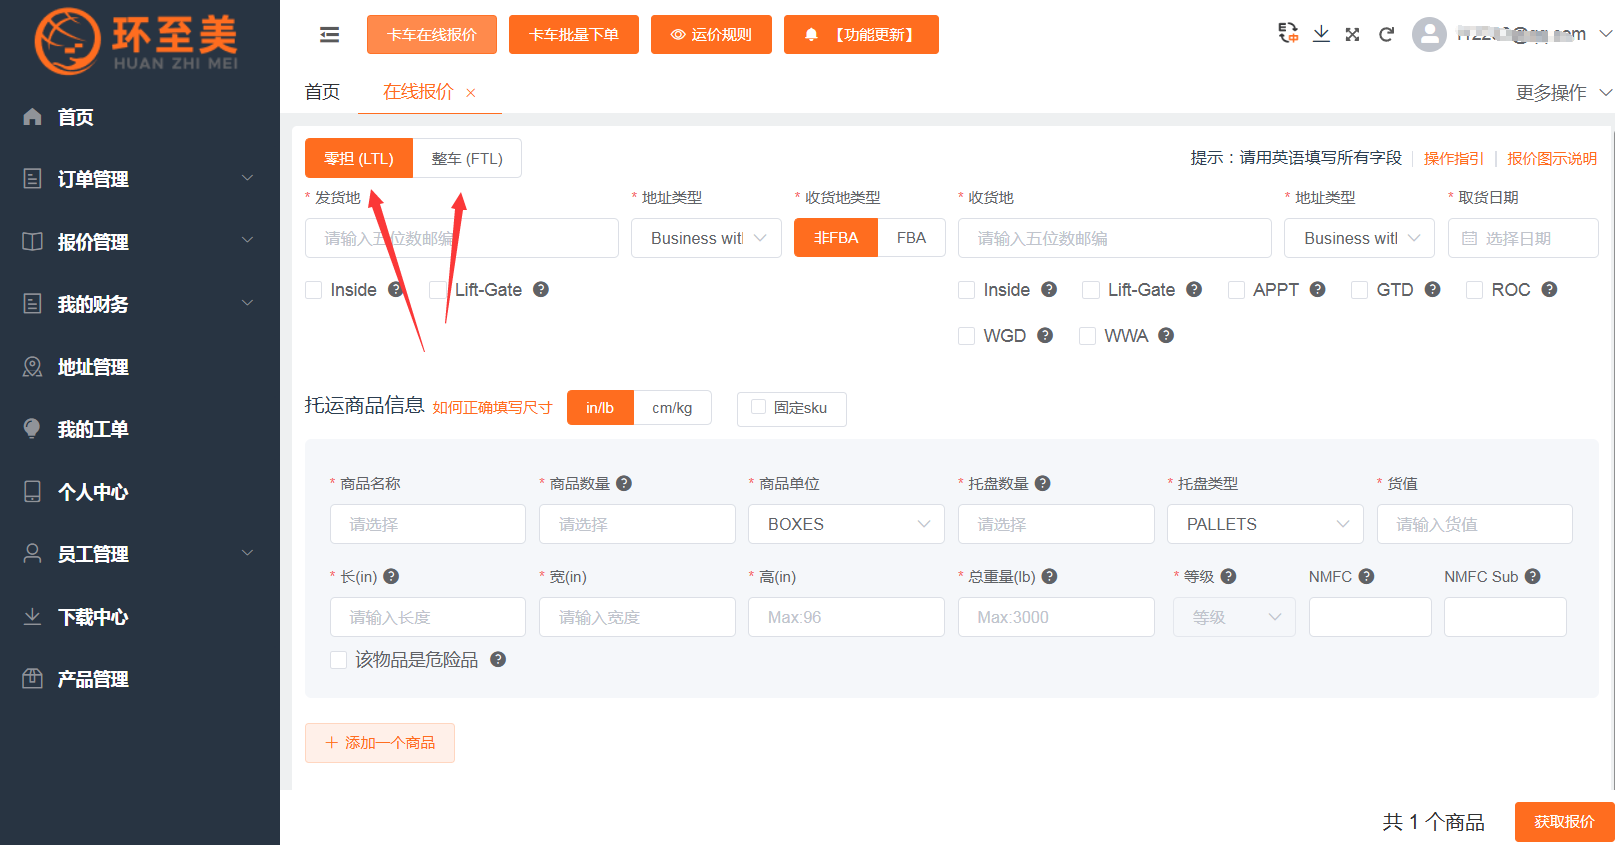Open the origin 地址类型 dropdown
The height and width of the screenshot is (845, 1615).
point(706,238)
